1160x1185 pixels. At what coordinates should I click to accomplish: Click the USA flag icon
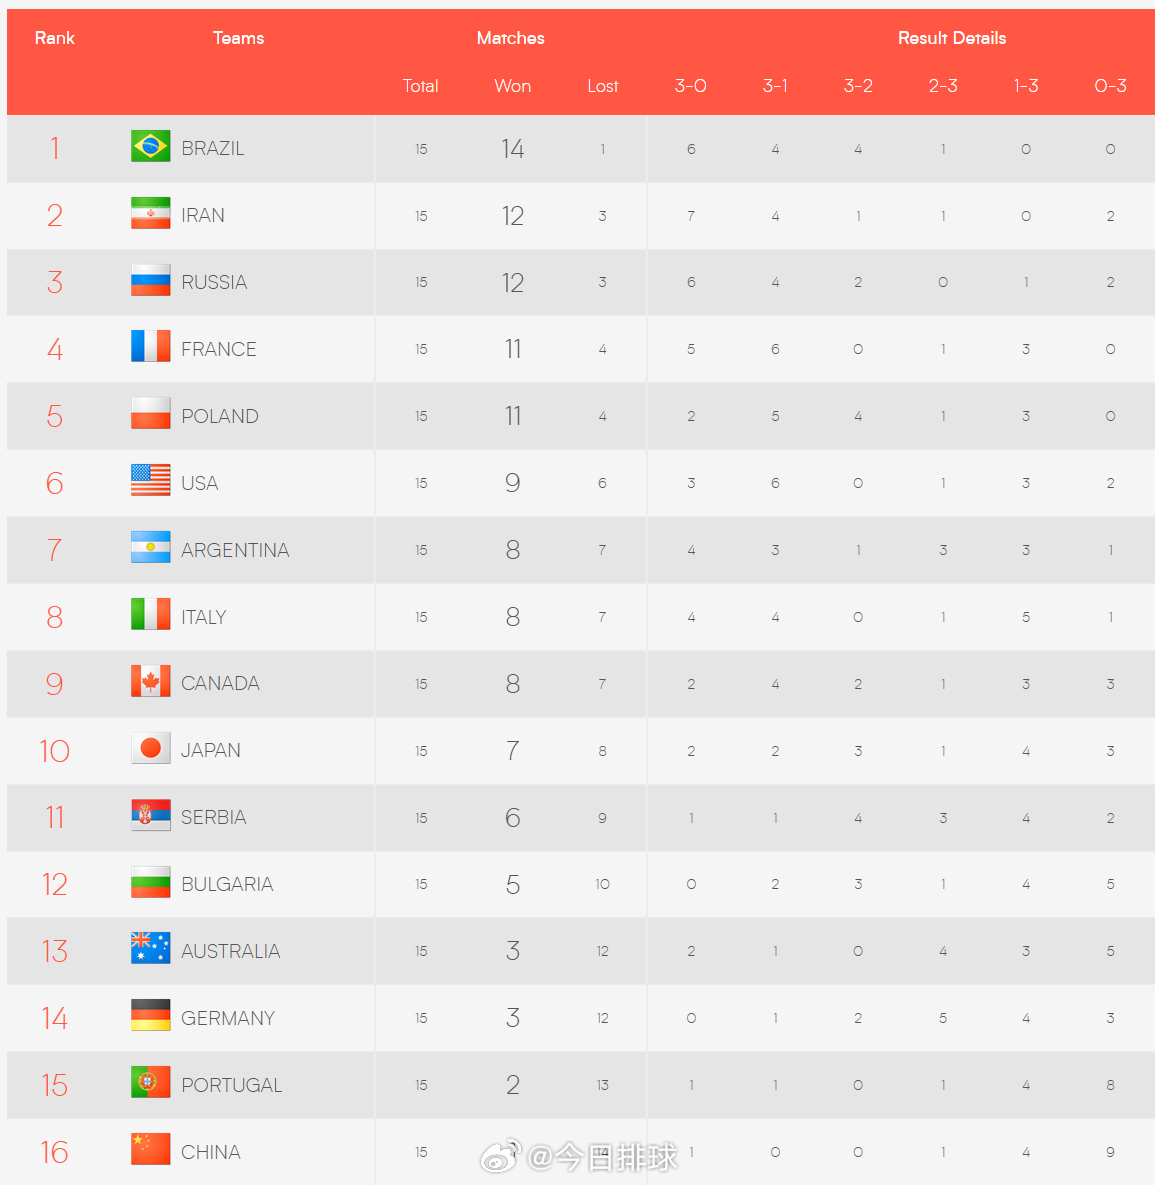[x=150, y=481]
